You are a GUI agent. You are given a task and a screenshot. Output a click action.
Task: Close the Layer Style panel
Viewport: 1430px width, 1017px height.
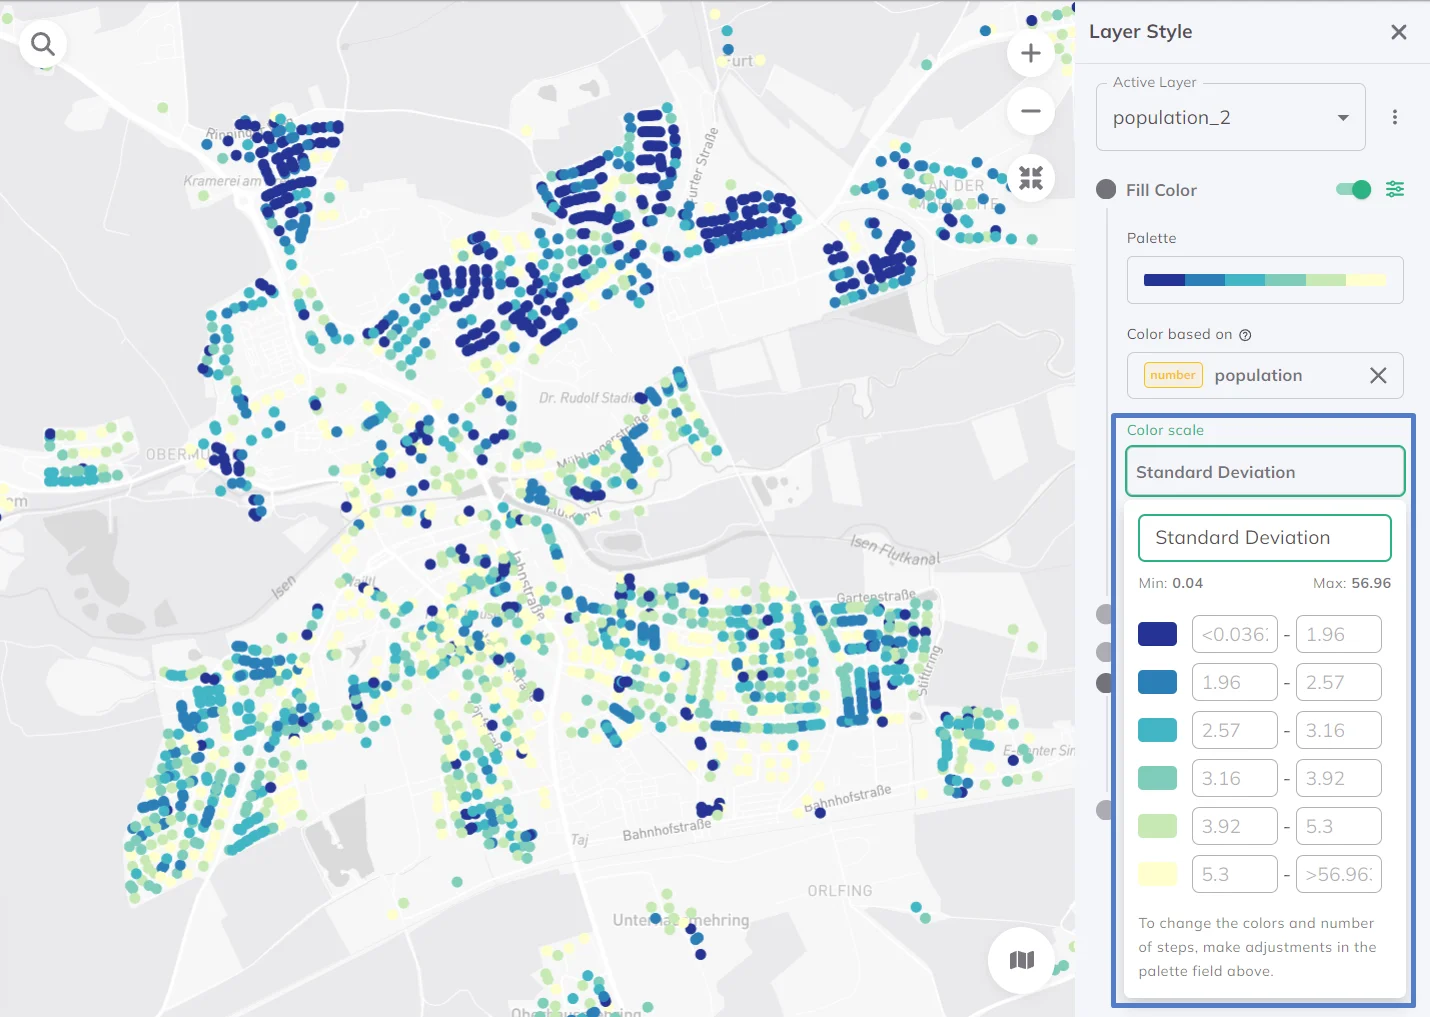click(x=1399, y=32)
